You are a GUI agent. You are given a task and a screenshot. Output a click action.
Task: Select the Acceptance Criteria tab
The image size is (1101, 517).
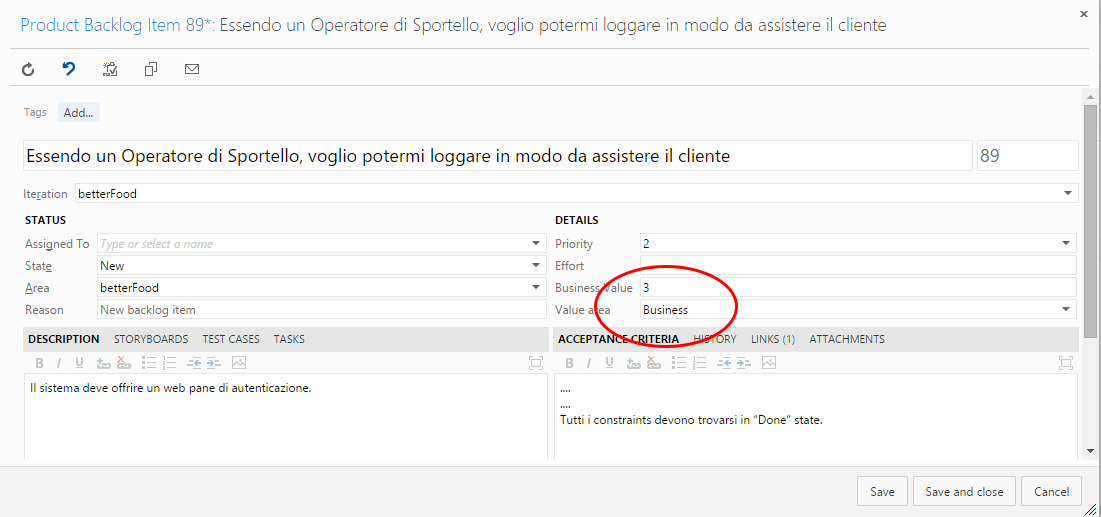(619, 339)
